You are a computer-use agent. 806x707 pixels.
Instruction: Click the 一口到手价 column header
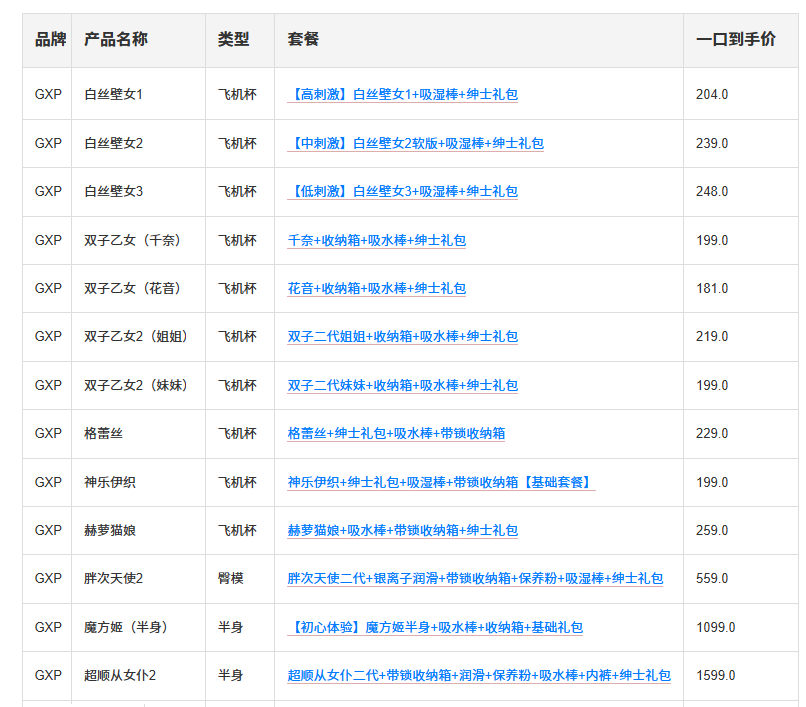tap(735, 40)
